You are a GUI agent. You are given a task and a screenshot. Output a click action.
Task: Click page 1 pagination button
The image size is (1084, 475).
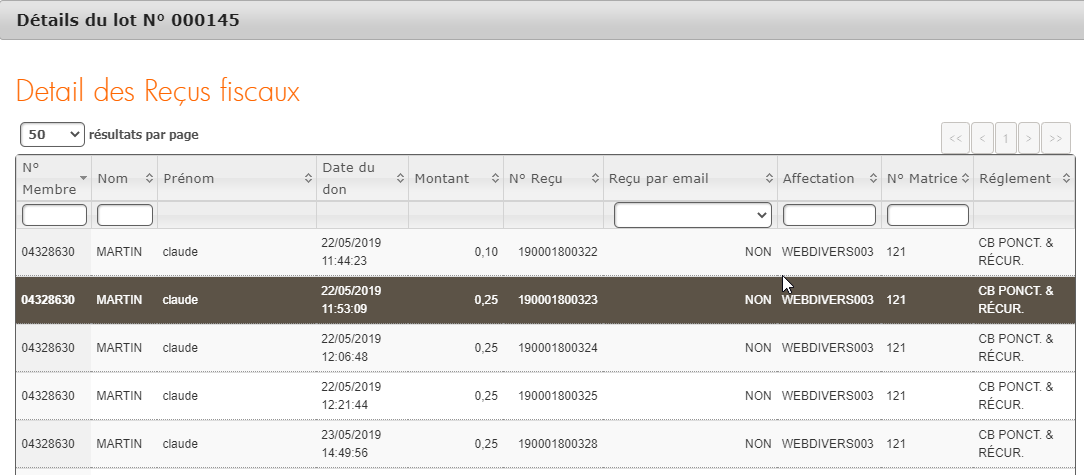tap(1005, 137)
